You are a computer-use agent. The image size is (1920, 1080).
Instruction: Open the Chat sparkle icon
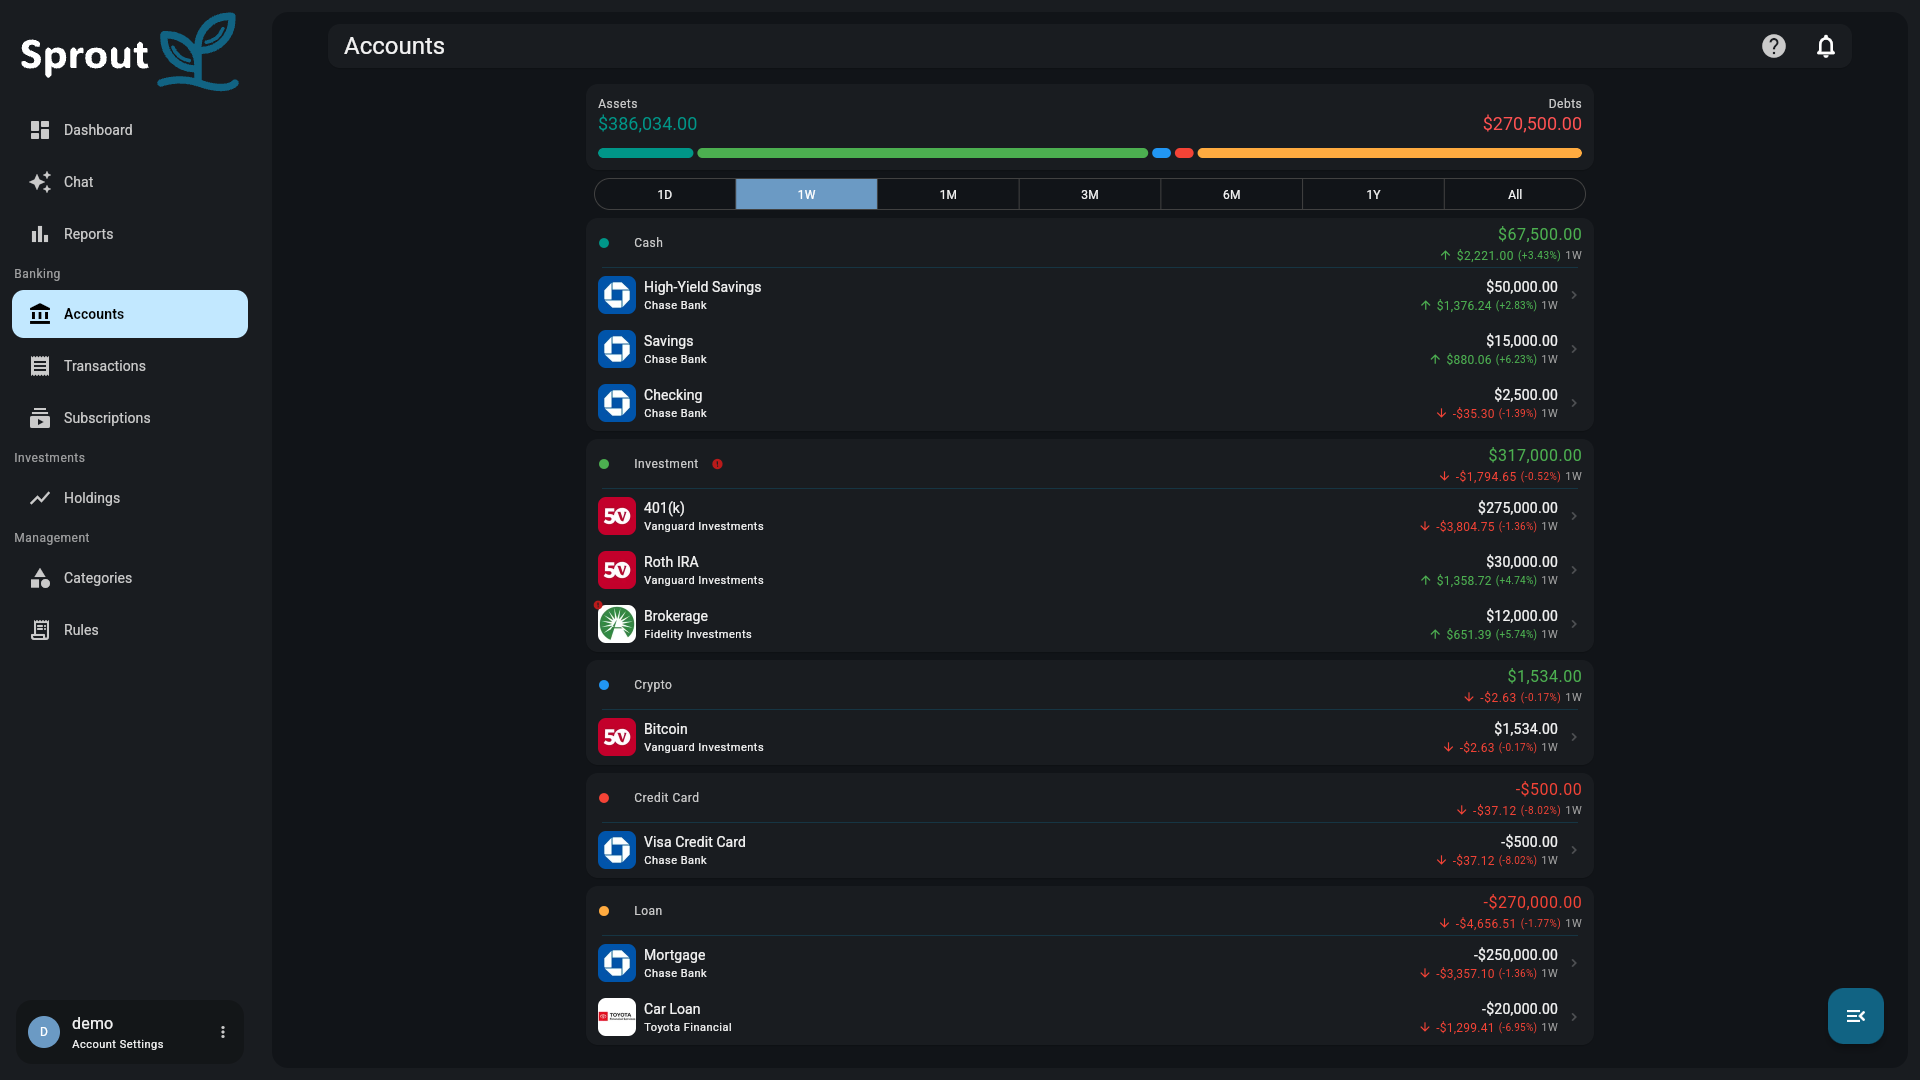coord(40,182)
